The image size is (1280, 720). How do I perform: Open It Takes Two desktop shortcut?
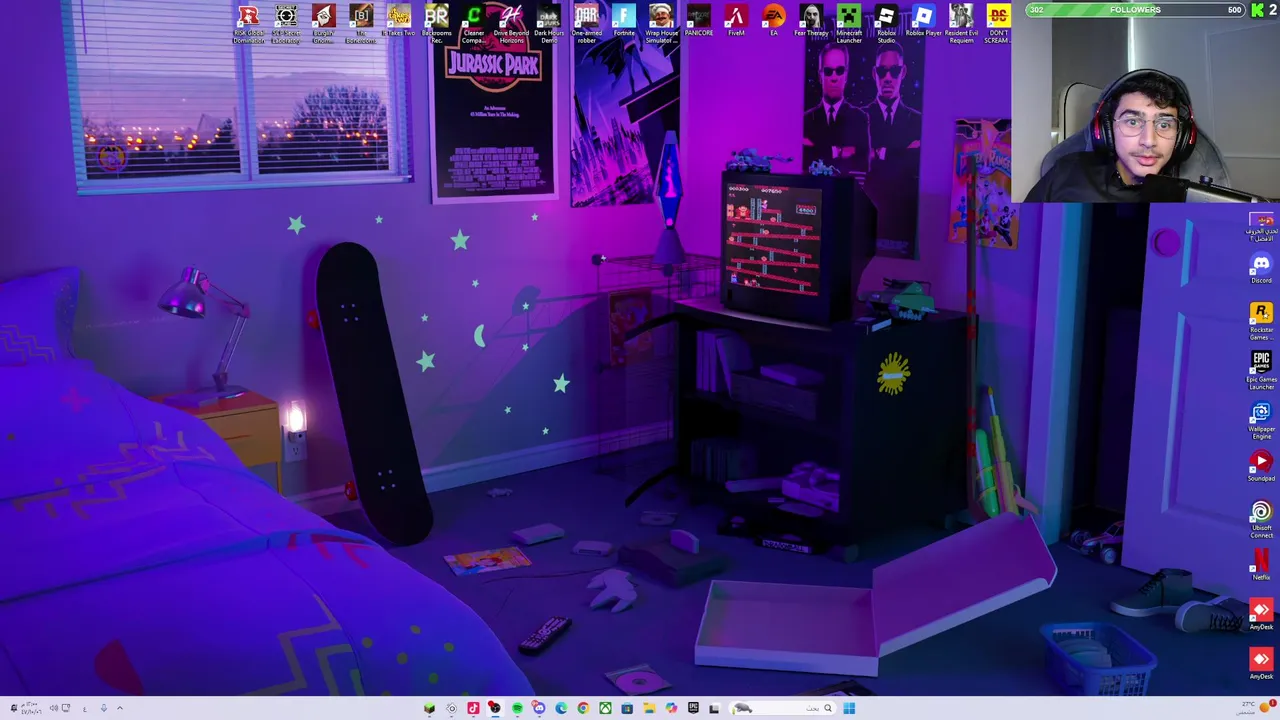click(398, 21)
